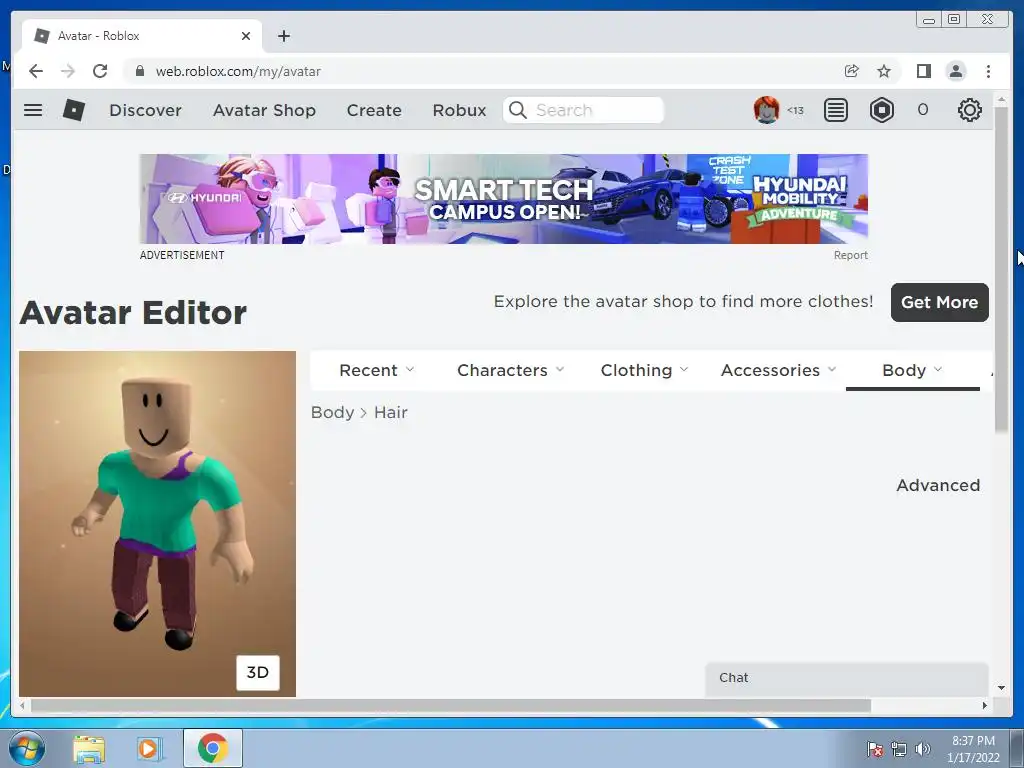Open the Chrome profile icon
1024x768 pixels.
[x=955, y=71]
